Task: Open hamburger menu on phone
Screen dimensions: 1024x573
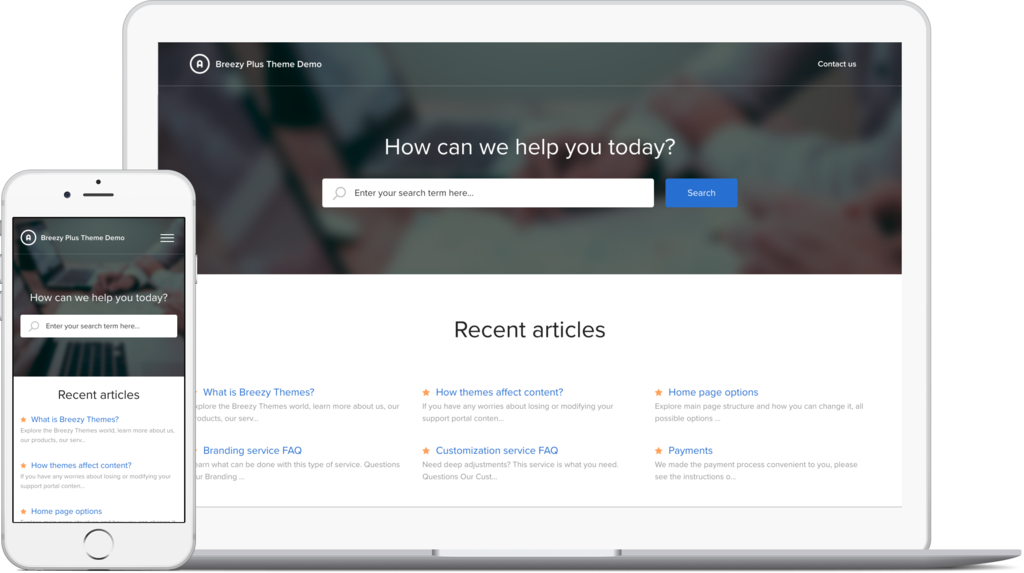Action: [x=167, y=238]
